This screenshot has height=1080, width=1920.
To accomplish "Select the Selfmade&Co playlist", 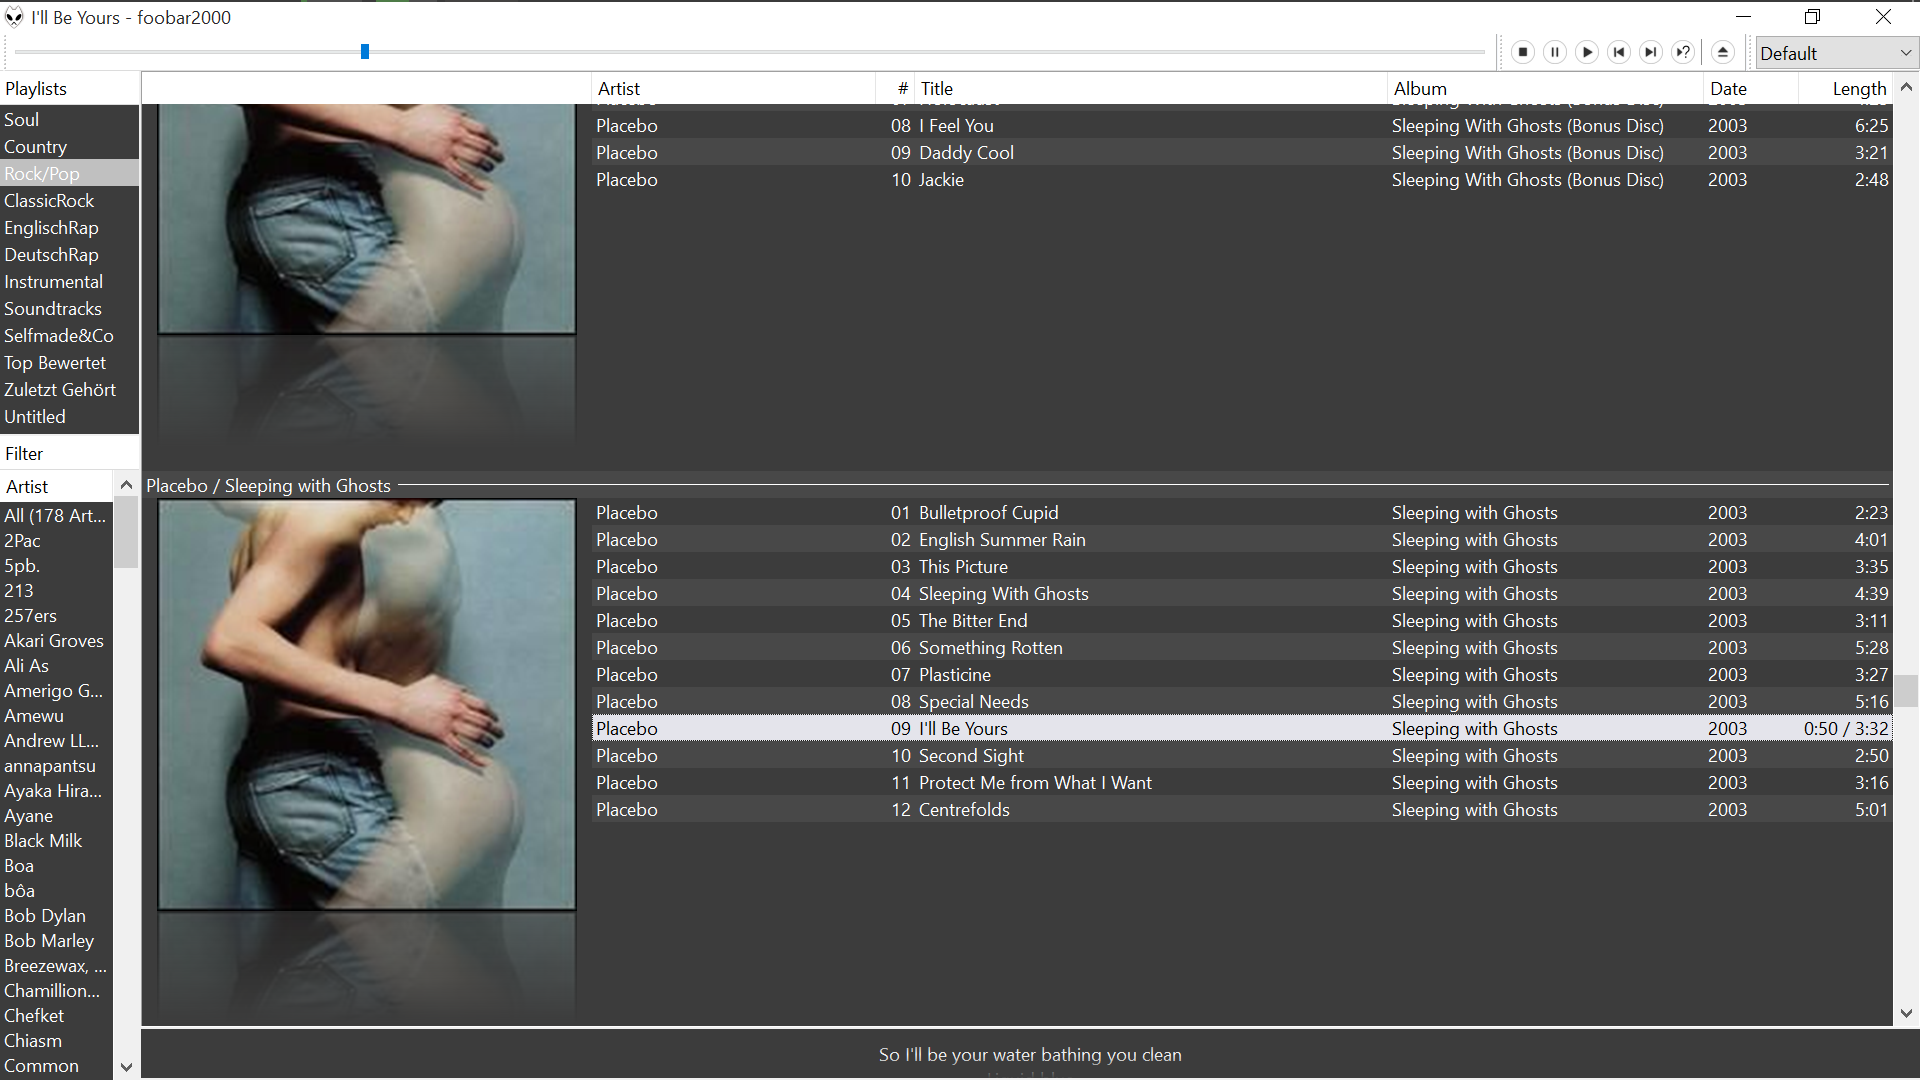I will click(69, 336).
